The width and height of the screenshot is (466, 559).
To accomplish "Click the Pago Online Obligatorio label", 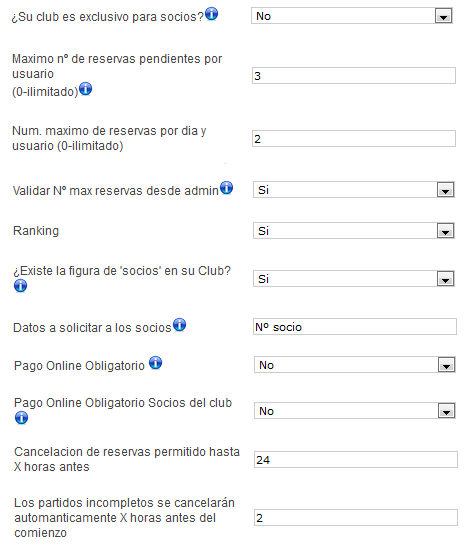I will (x=80, y=366).
